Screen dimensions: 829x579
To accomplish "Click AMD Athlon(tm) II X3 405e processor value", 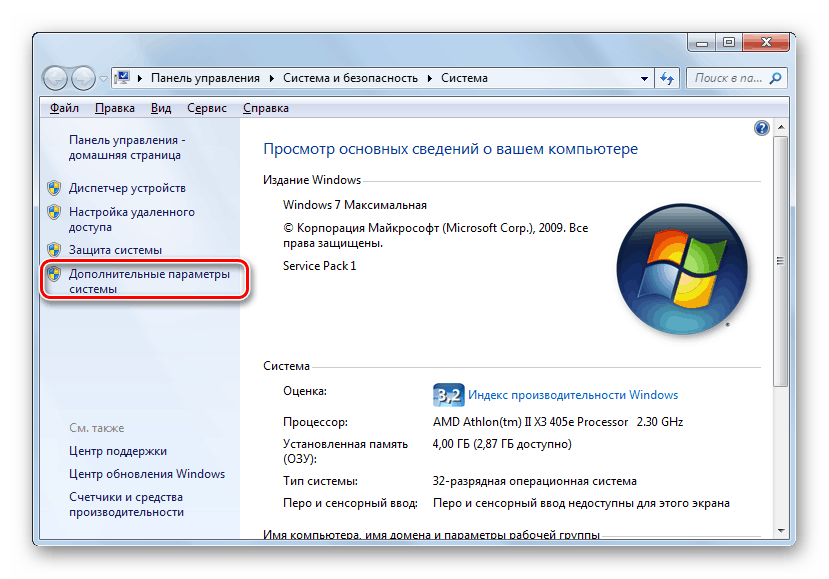I will tap(558, 422).
